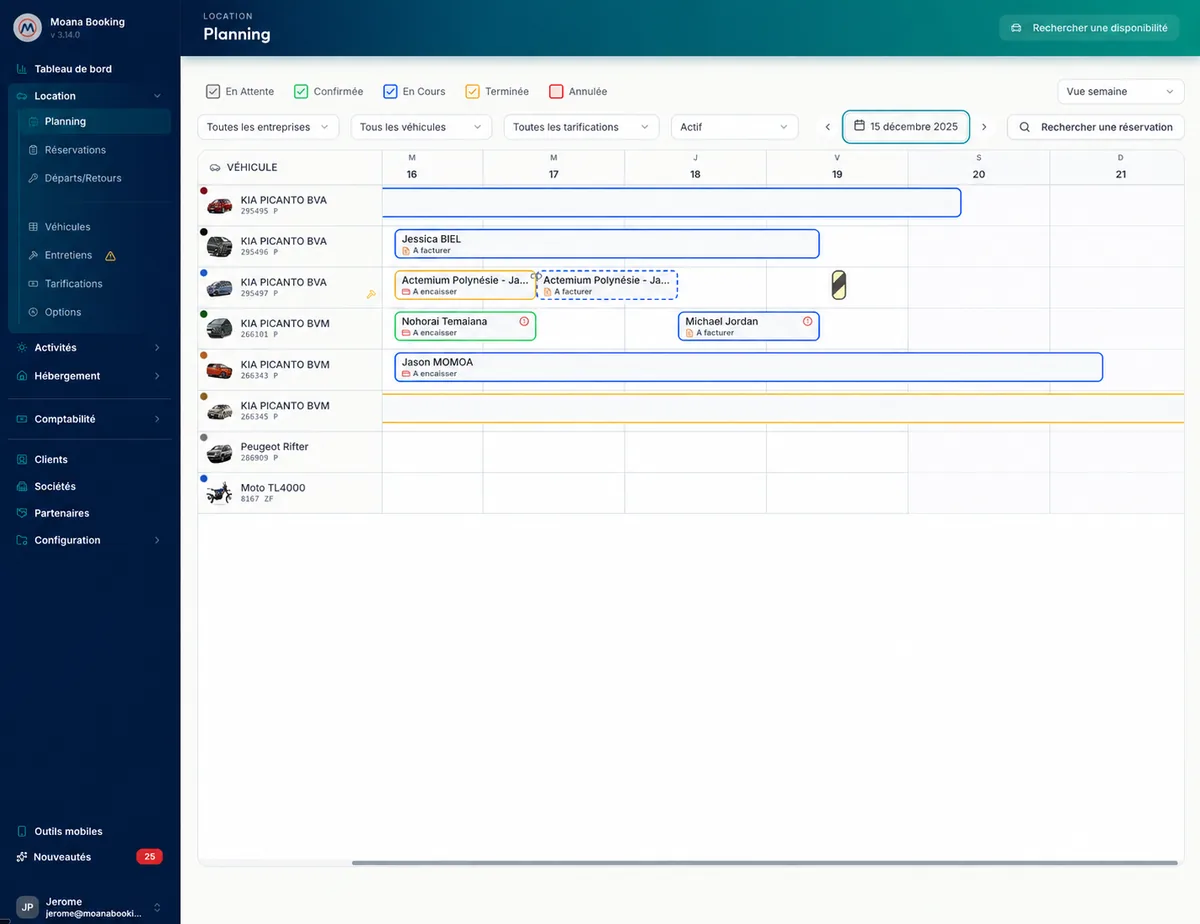This screenshot has height=924, width=1200.
Task: Open Tableau de bord from sidebar
Action: click(x=73, y=69)
